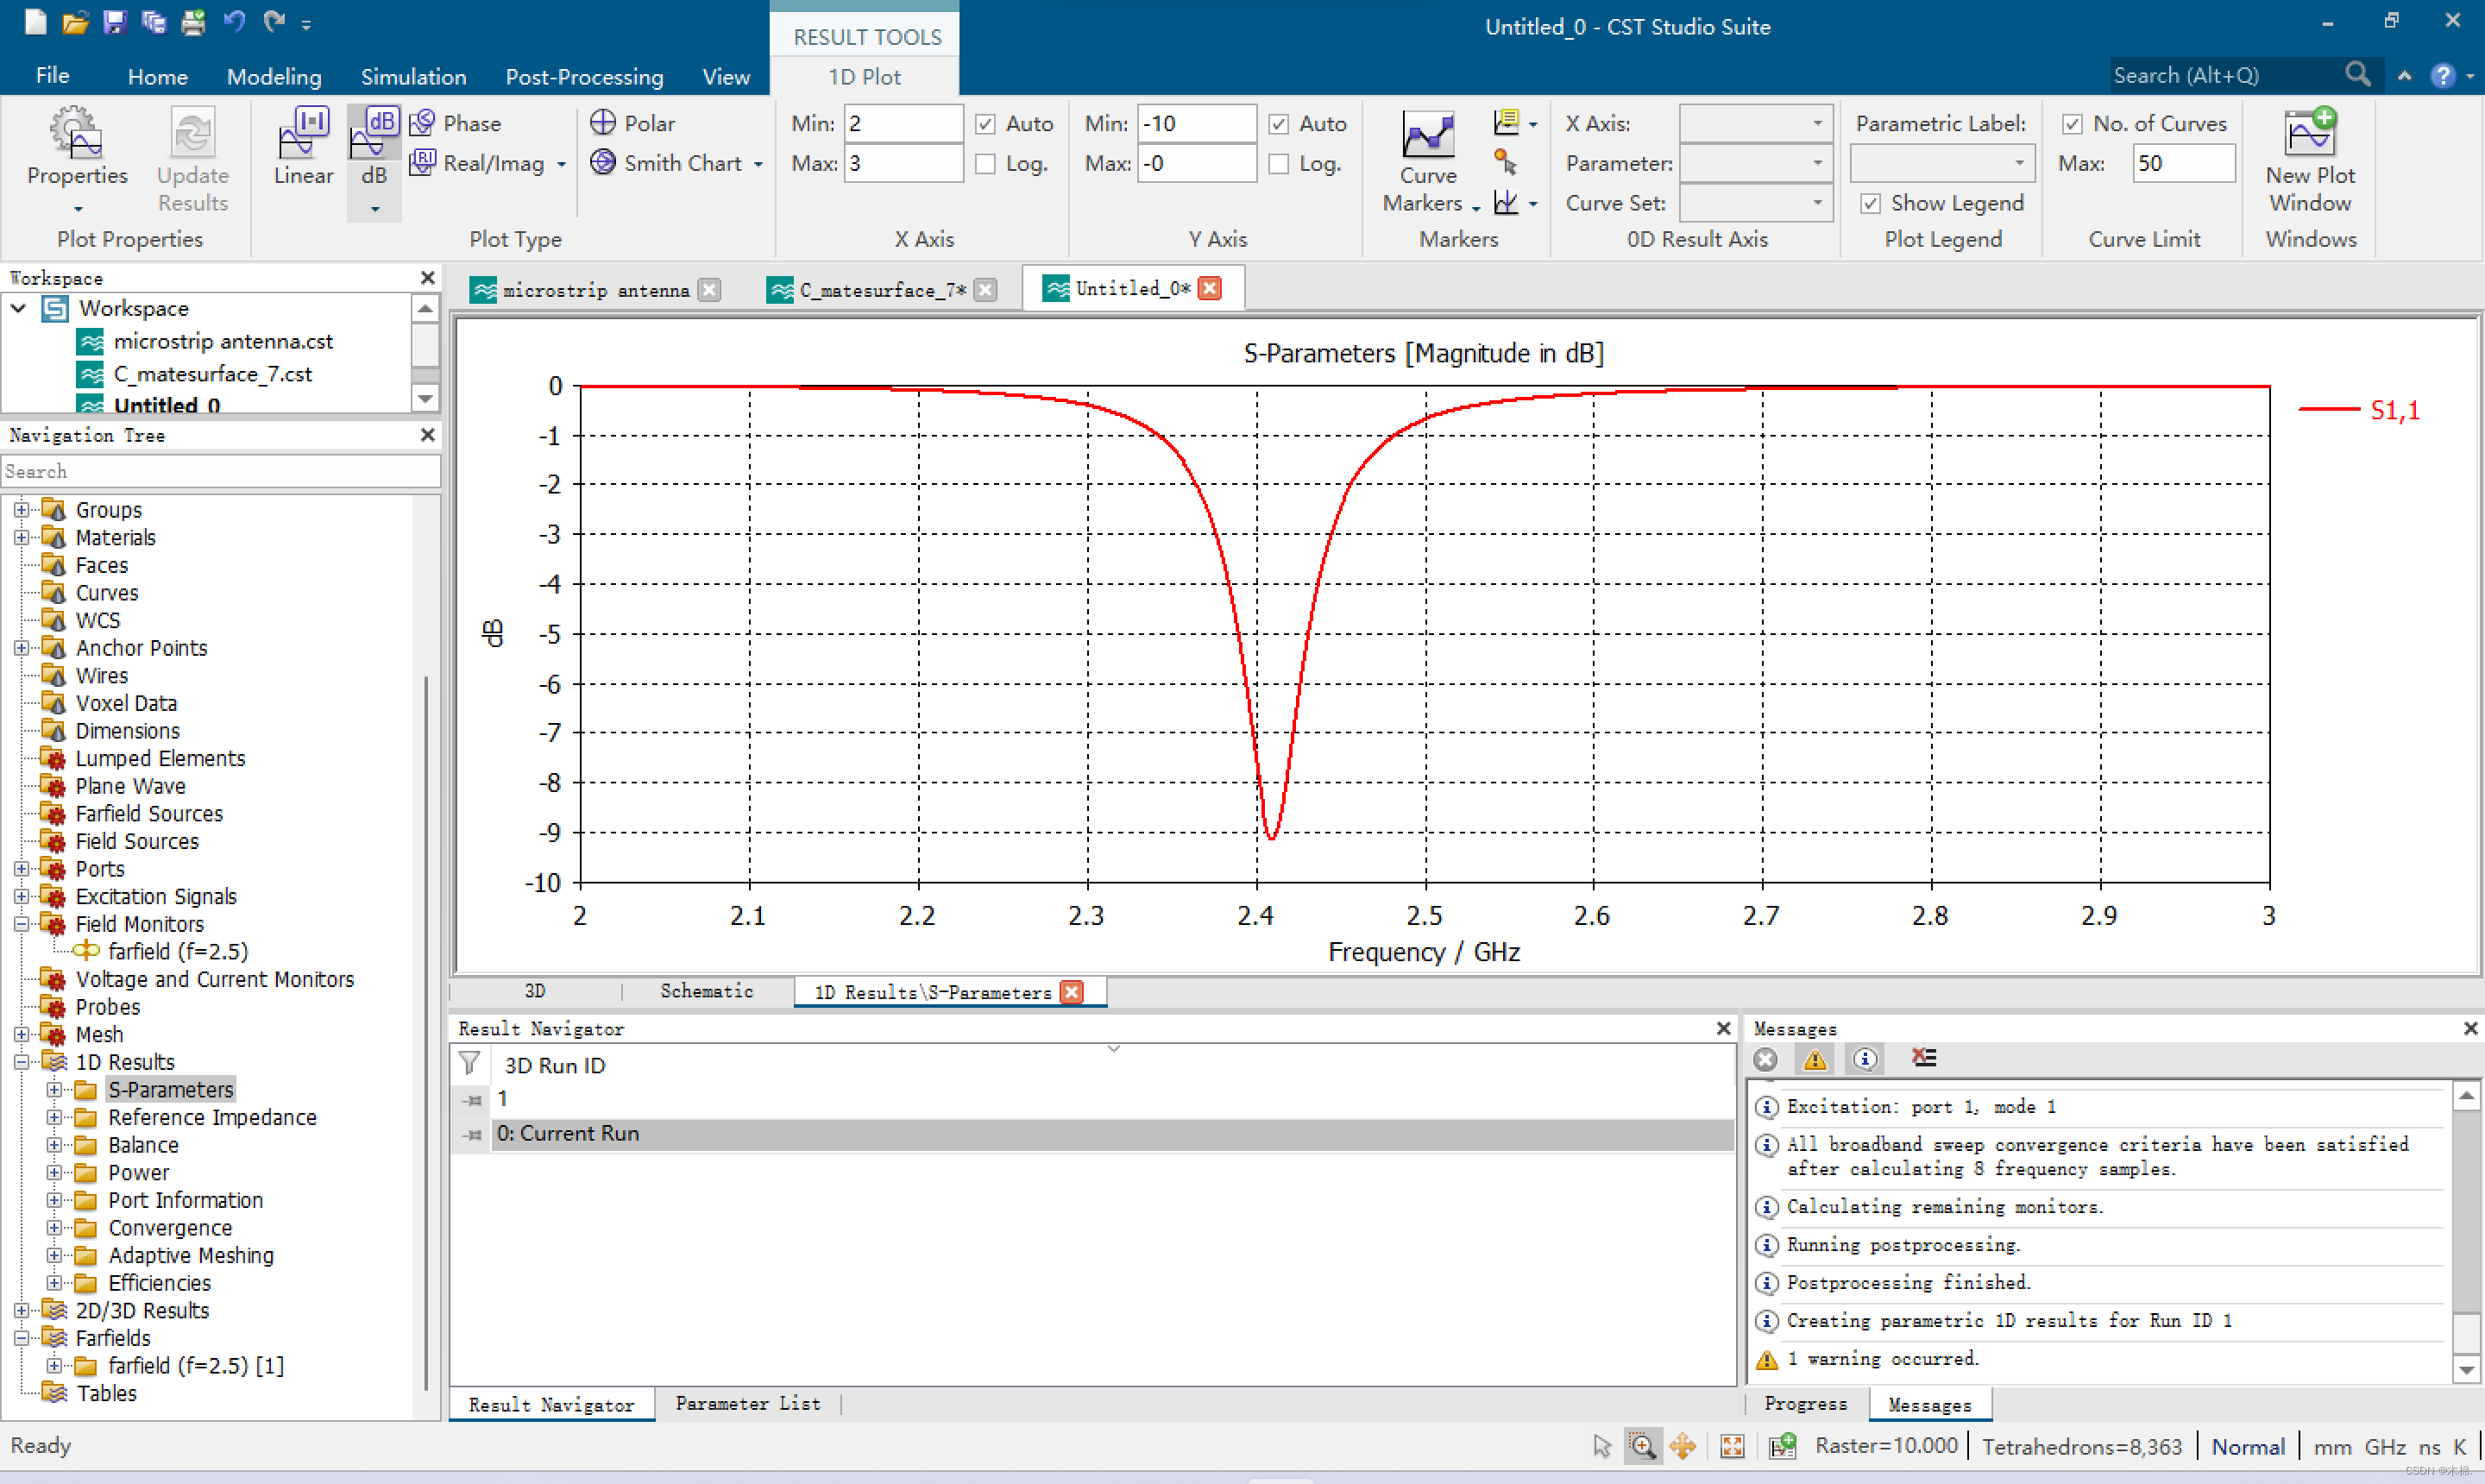Image resolution: width=2485 pixels, height=1484 pixels.
Task: Collapse the Field Monitors tree node
Action: pos(21,924)
